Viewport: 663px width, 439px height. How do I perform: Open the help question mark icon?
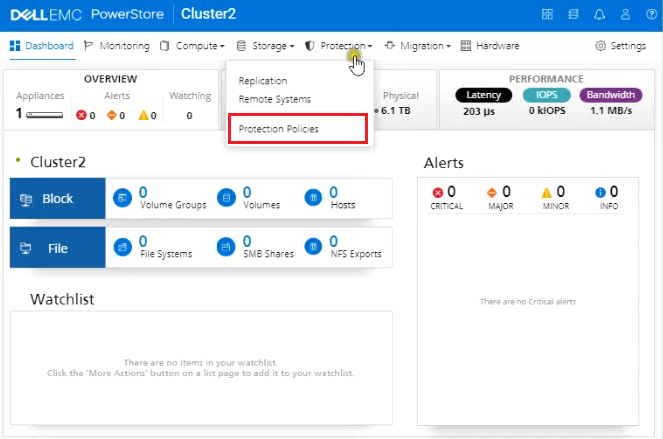coord(649,14)
